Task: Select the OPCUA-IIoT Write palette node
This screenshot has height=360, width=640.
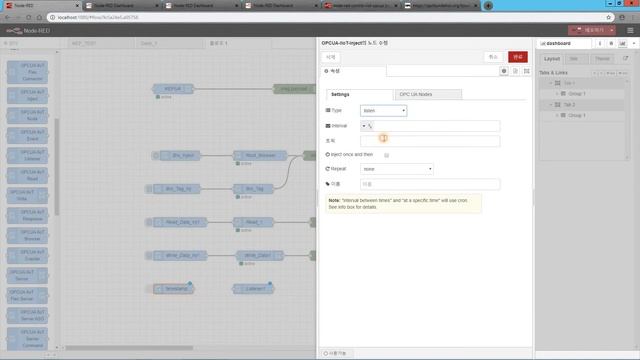Action: (27, 196)
